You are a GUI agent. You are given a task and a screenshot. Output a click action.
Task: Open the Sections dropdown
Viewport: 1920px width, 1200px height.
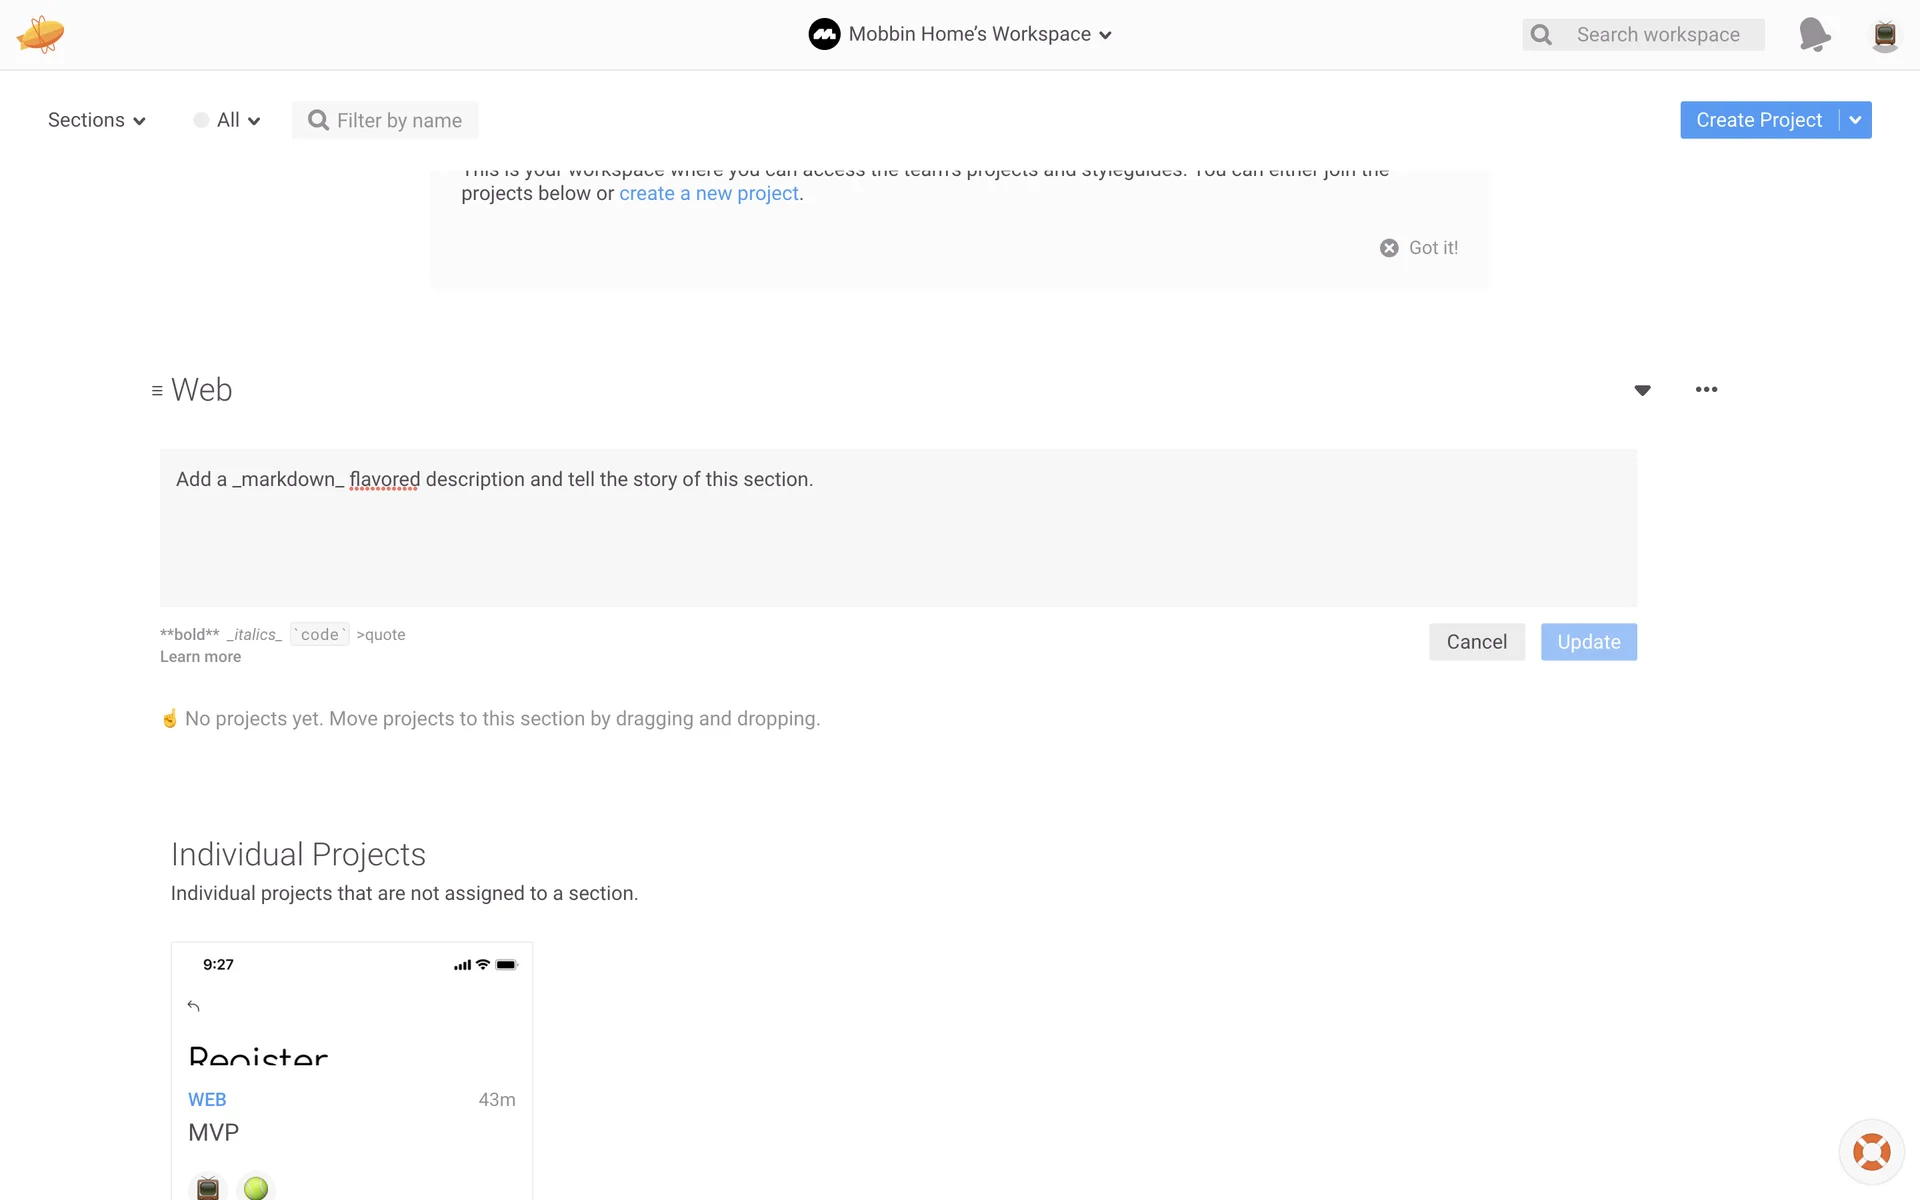[96, 120]
